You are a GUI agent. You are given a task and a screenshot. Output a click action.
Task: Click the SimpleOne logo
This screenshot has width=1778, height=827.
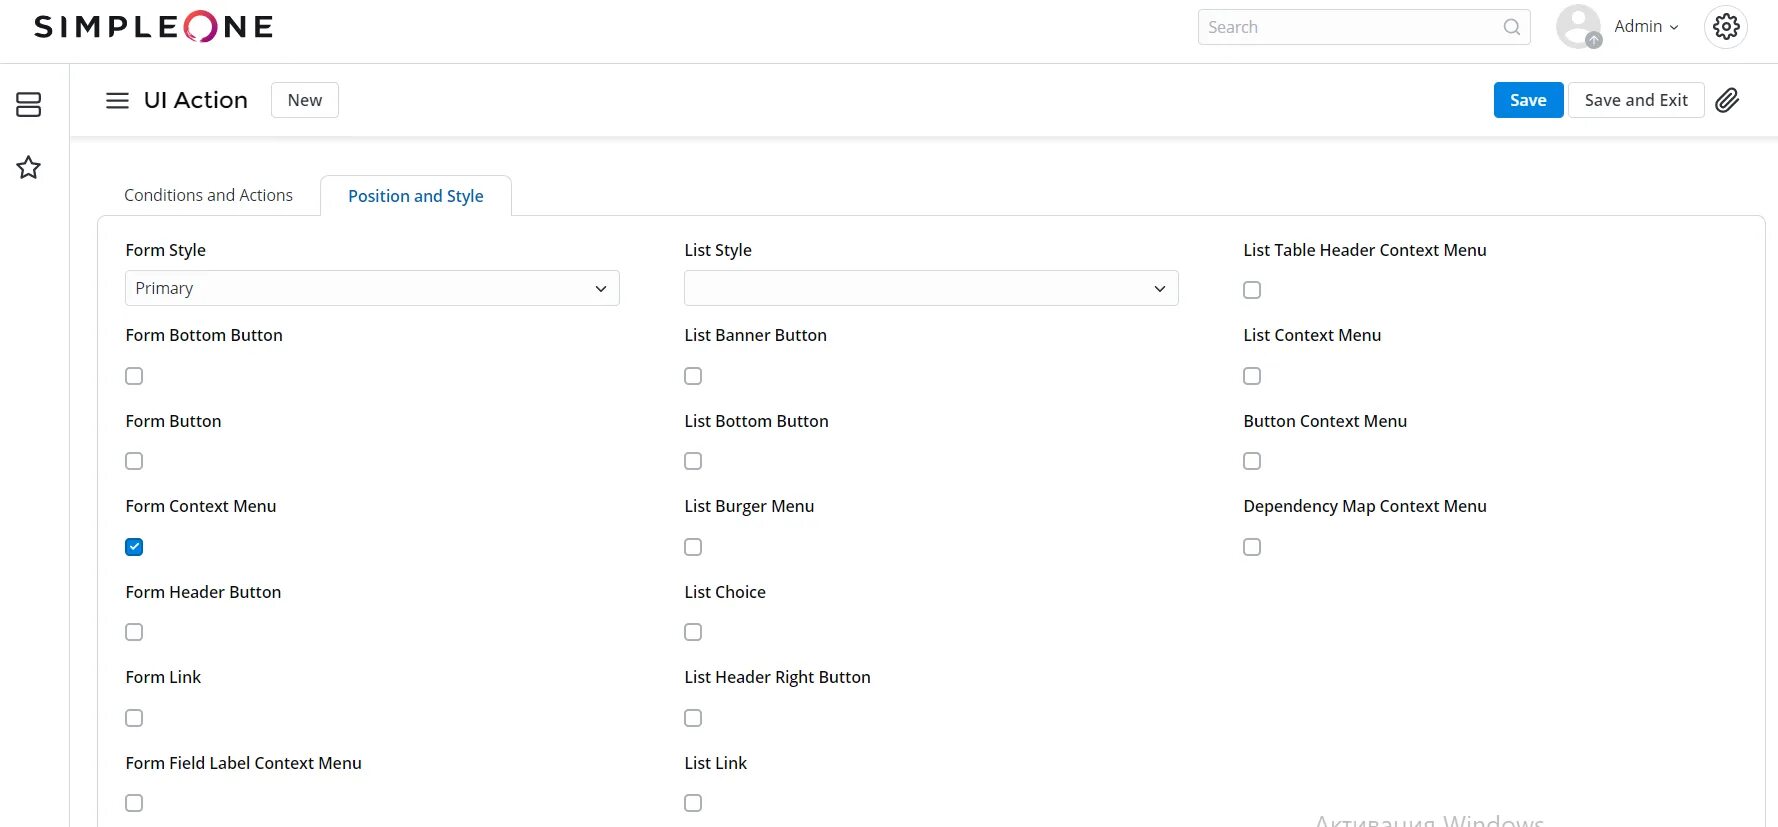click(x=154, y=27)
